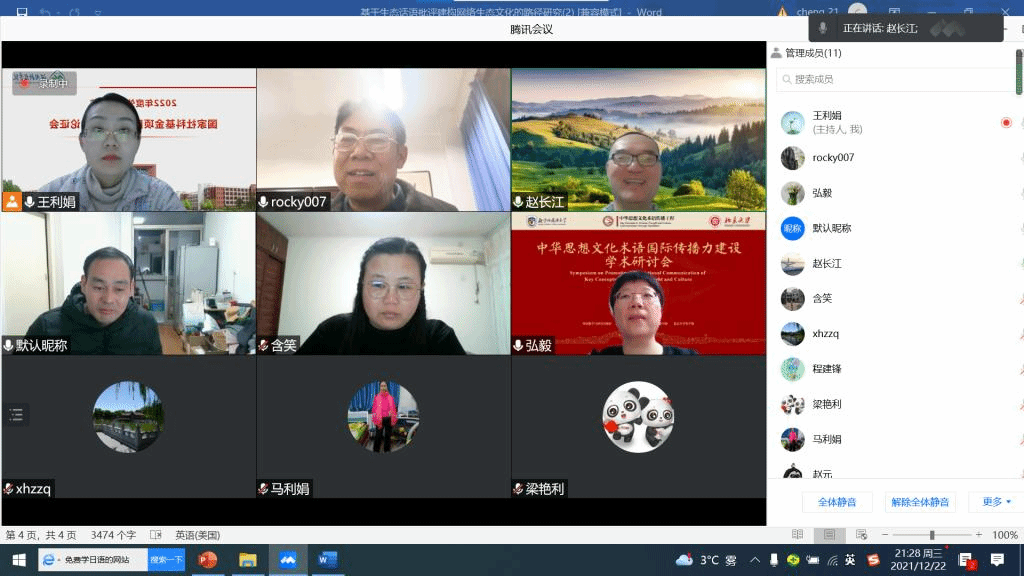Show hidden system tray icons chevron

[755, 560]
